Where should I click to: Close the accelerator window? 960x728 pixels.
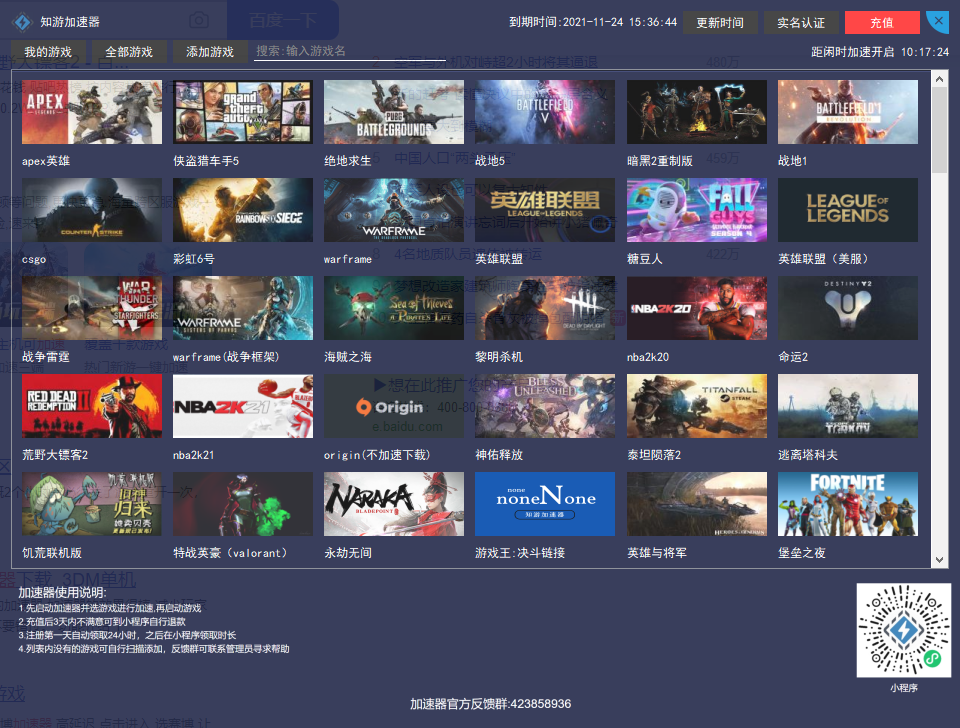[937, 21]
